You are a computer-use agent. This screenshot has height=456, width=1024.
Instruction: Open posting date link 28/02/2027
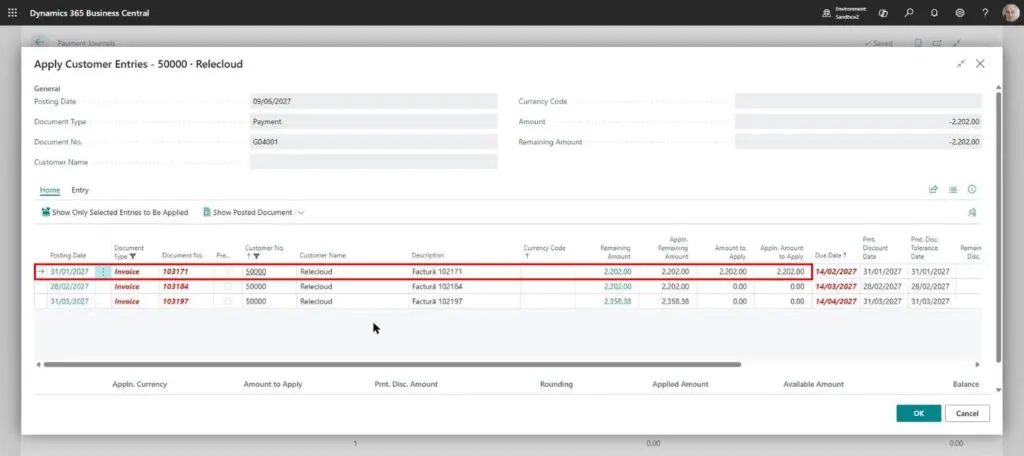[69, 287]
